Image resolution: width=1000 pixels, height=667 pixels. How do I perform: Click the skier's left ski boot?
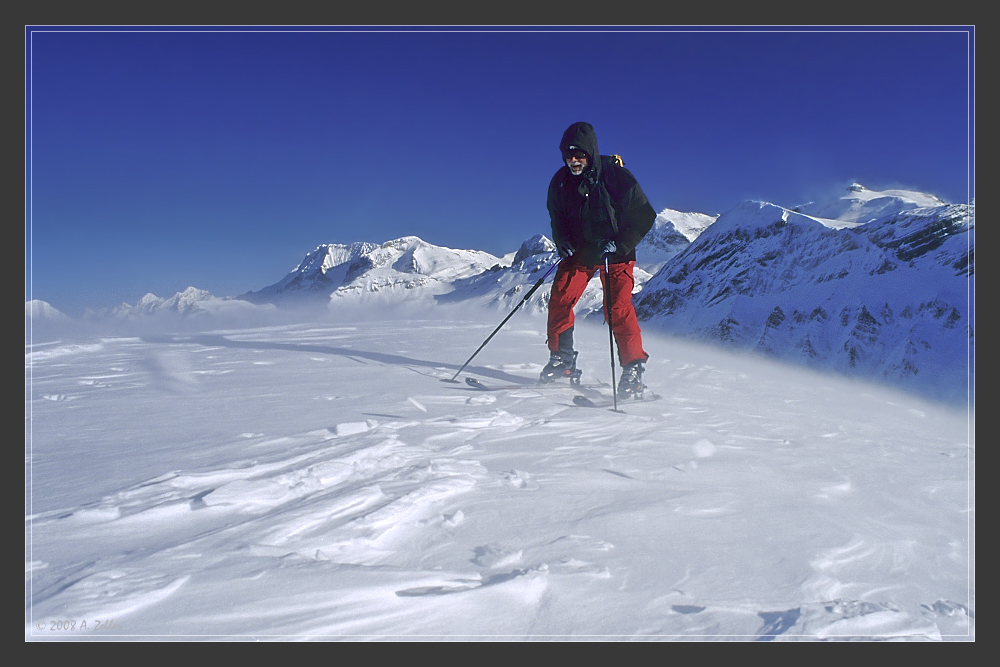(562, 368)
